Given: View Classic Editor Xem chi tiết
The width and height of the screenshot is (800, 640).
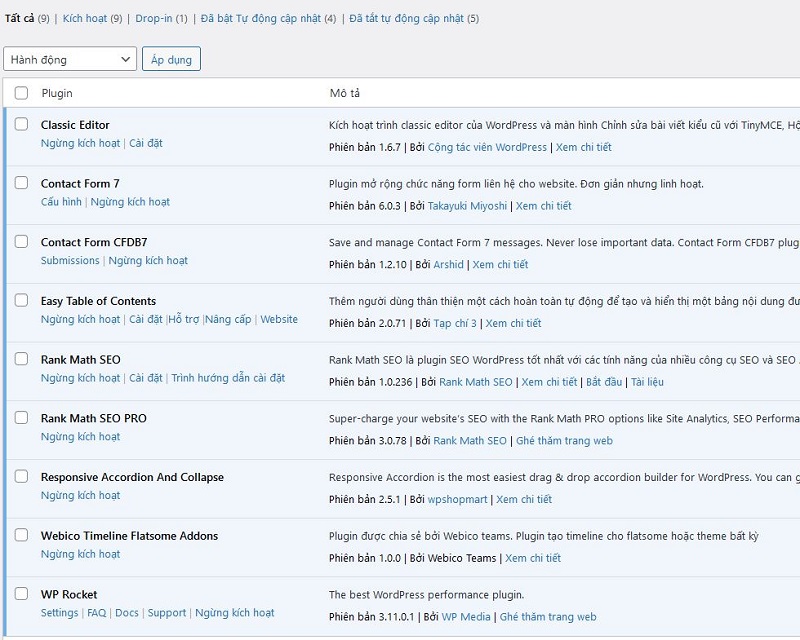Looking at the screenshot, I should [x=584, y=147].
